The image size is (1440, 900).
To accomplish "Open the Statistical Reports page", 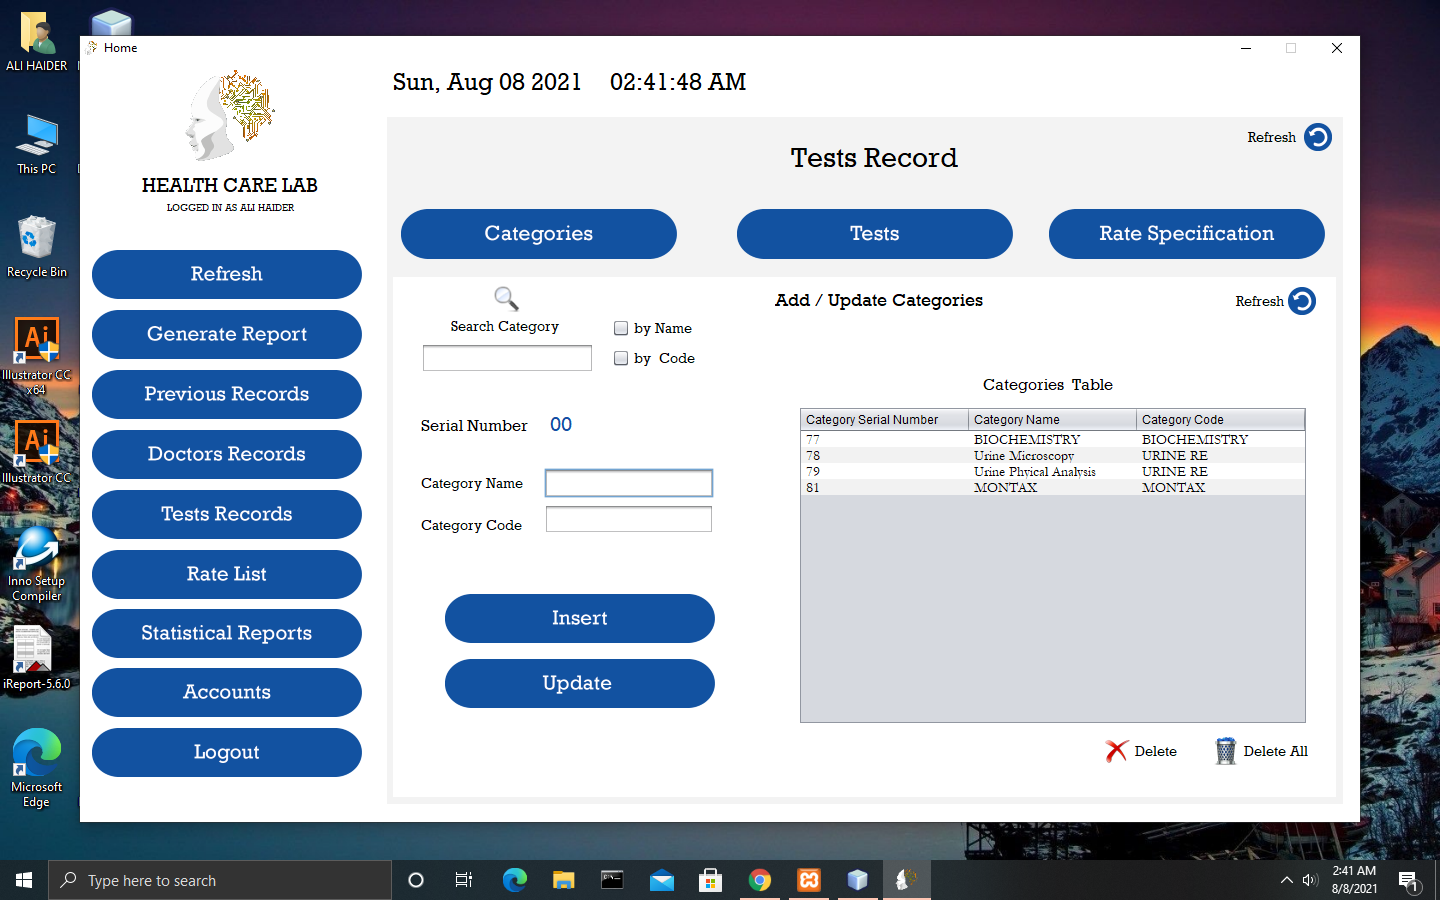I will (226, 633).
